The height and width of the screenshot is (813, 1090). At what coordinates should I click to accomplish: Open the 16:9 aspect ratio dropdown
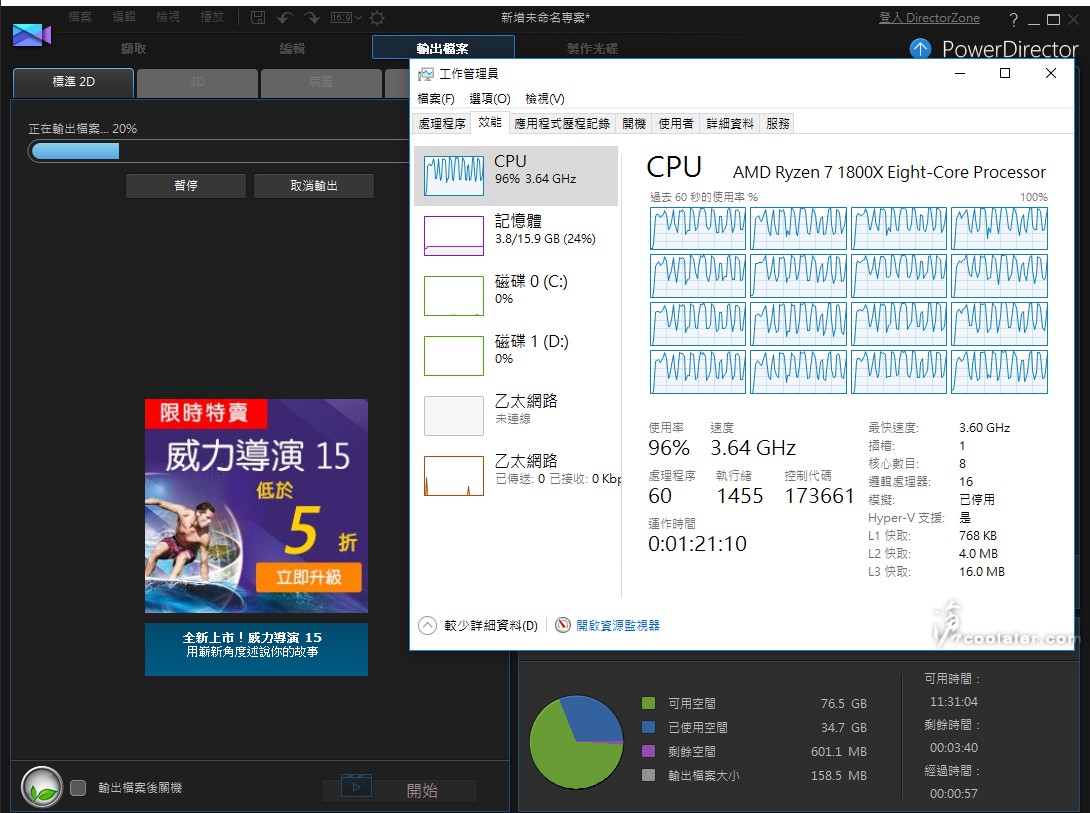[x=345, y=17]
